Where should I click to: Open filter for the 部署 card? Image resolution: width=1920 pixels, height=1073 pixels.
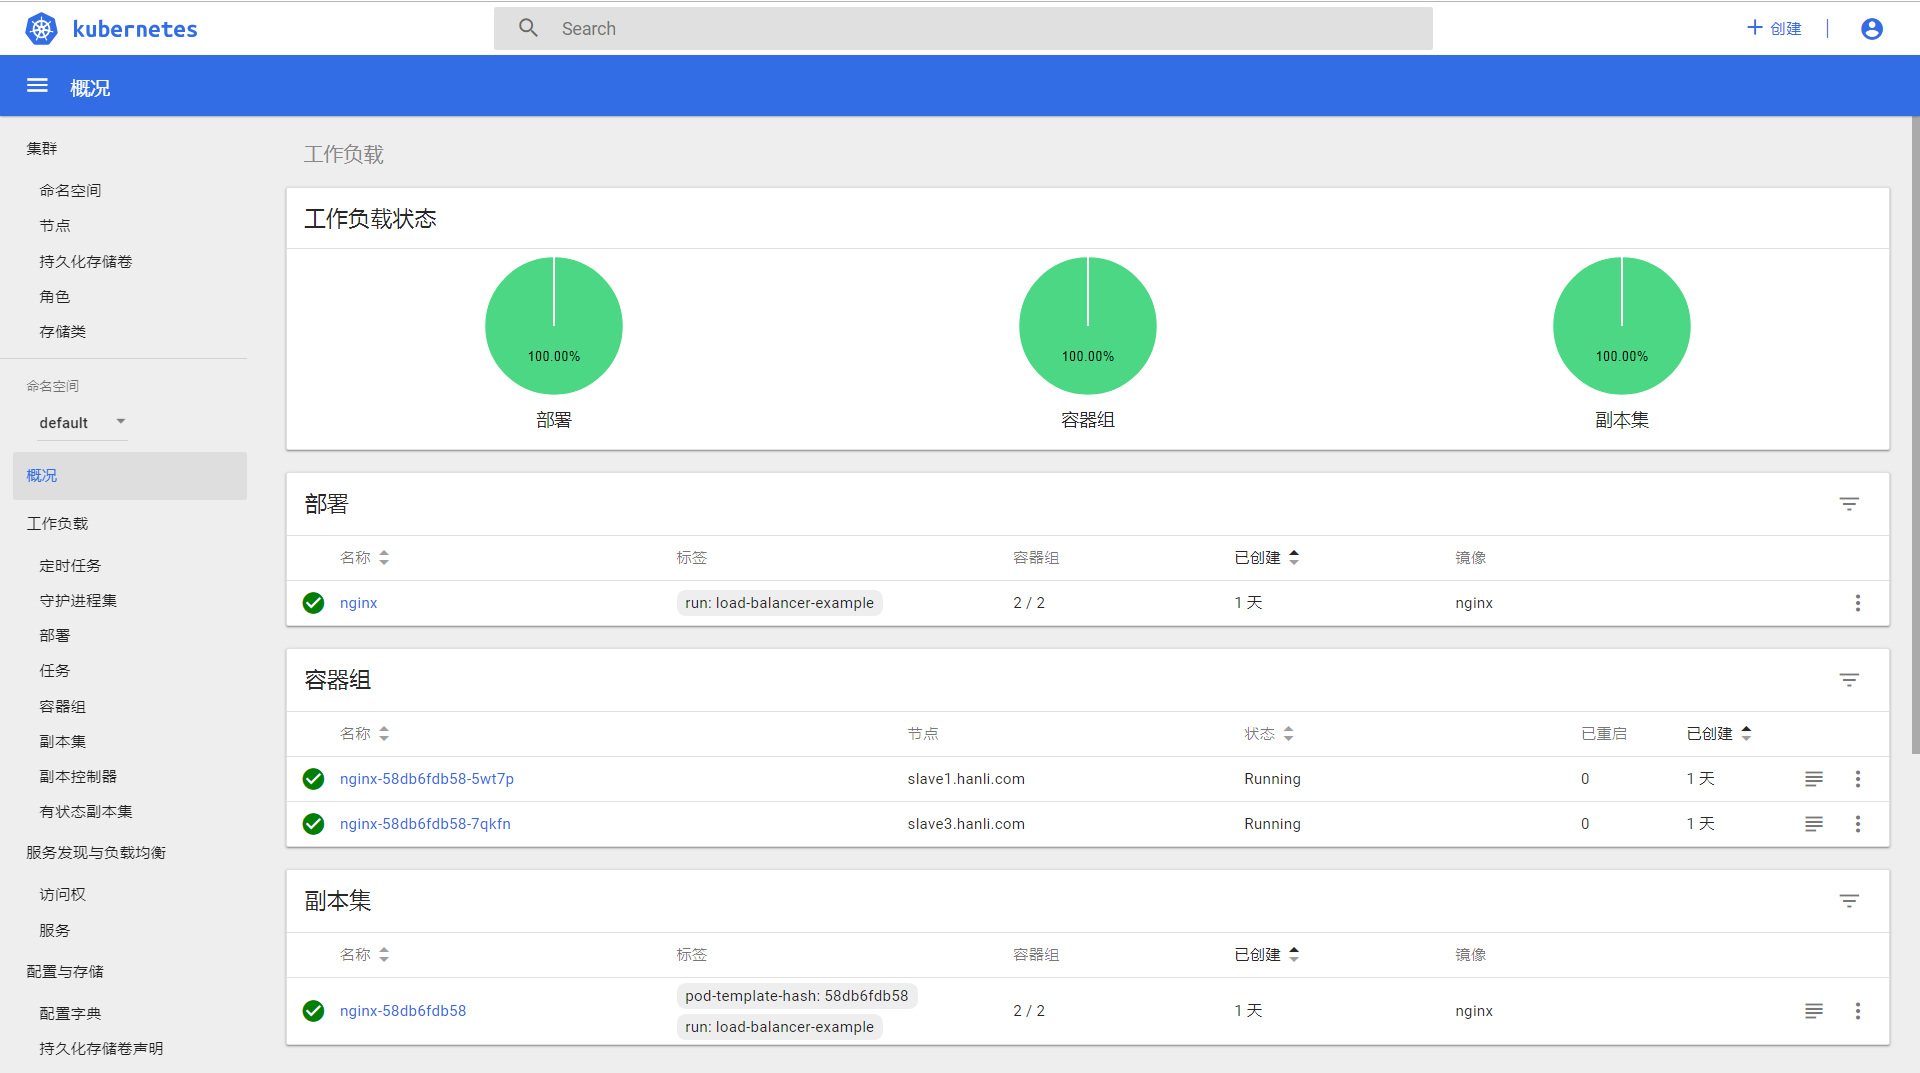tap(1849, 504)
